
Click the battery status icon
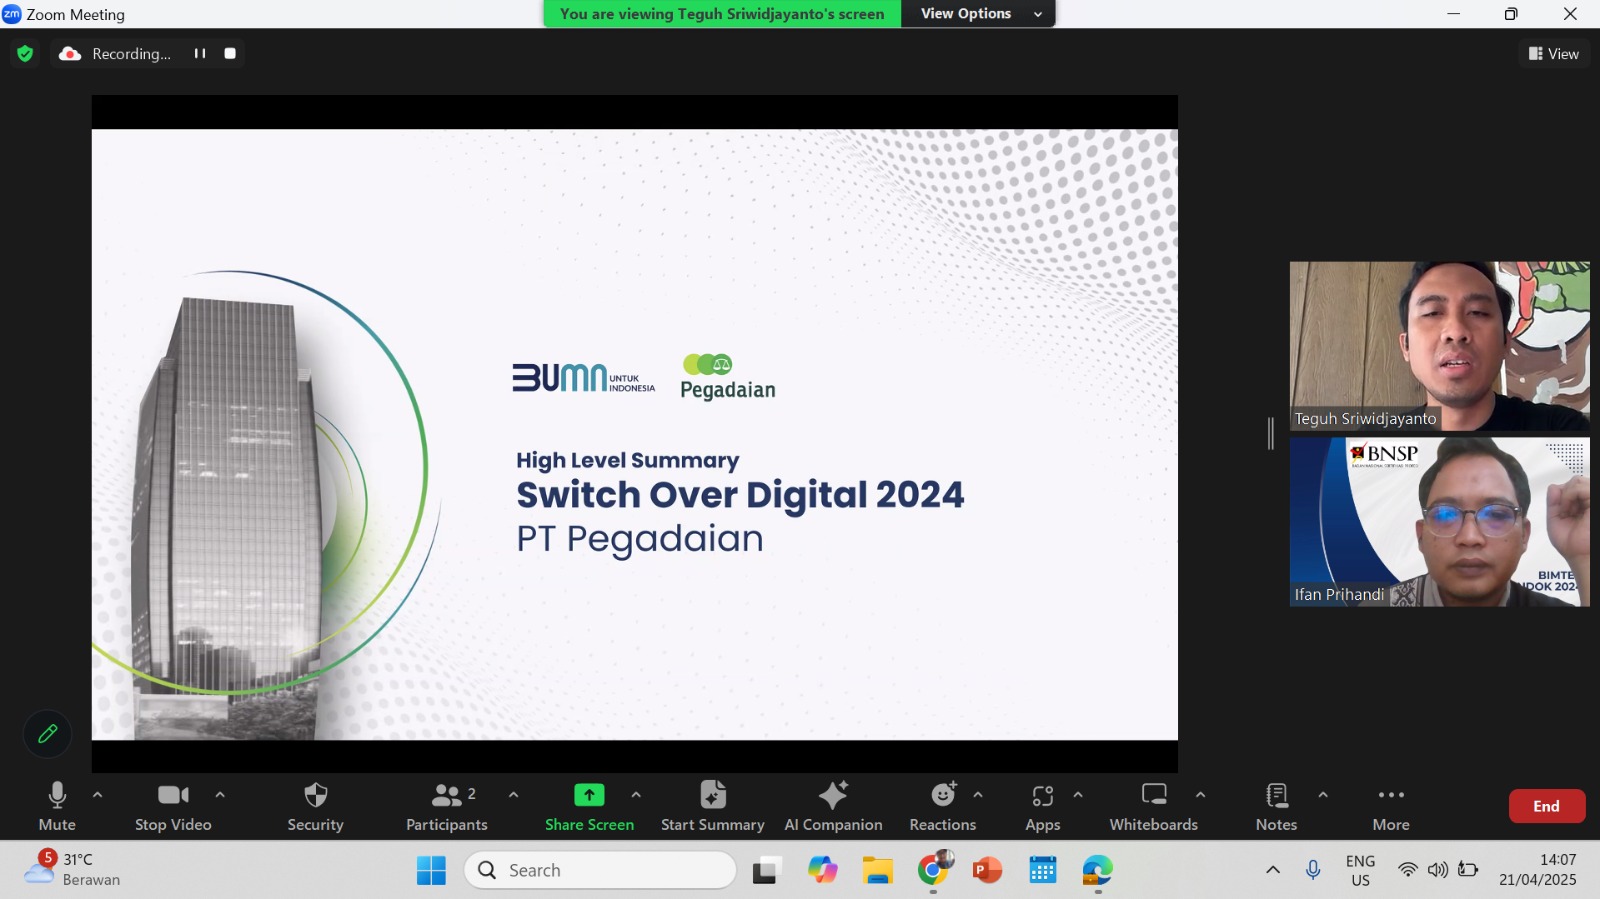[1468, 870]
